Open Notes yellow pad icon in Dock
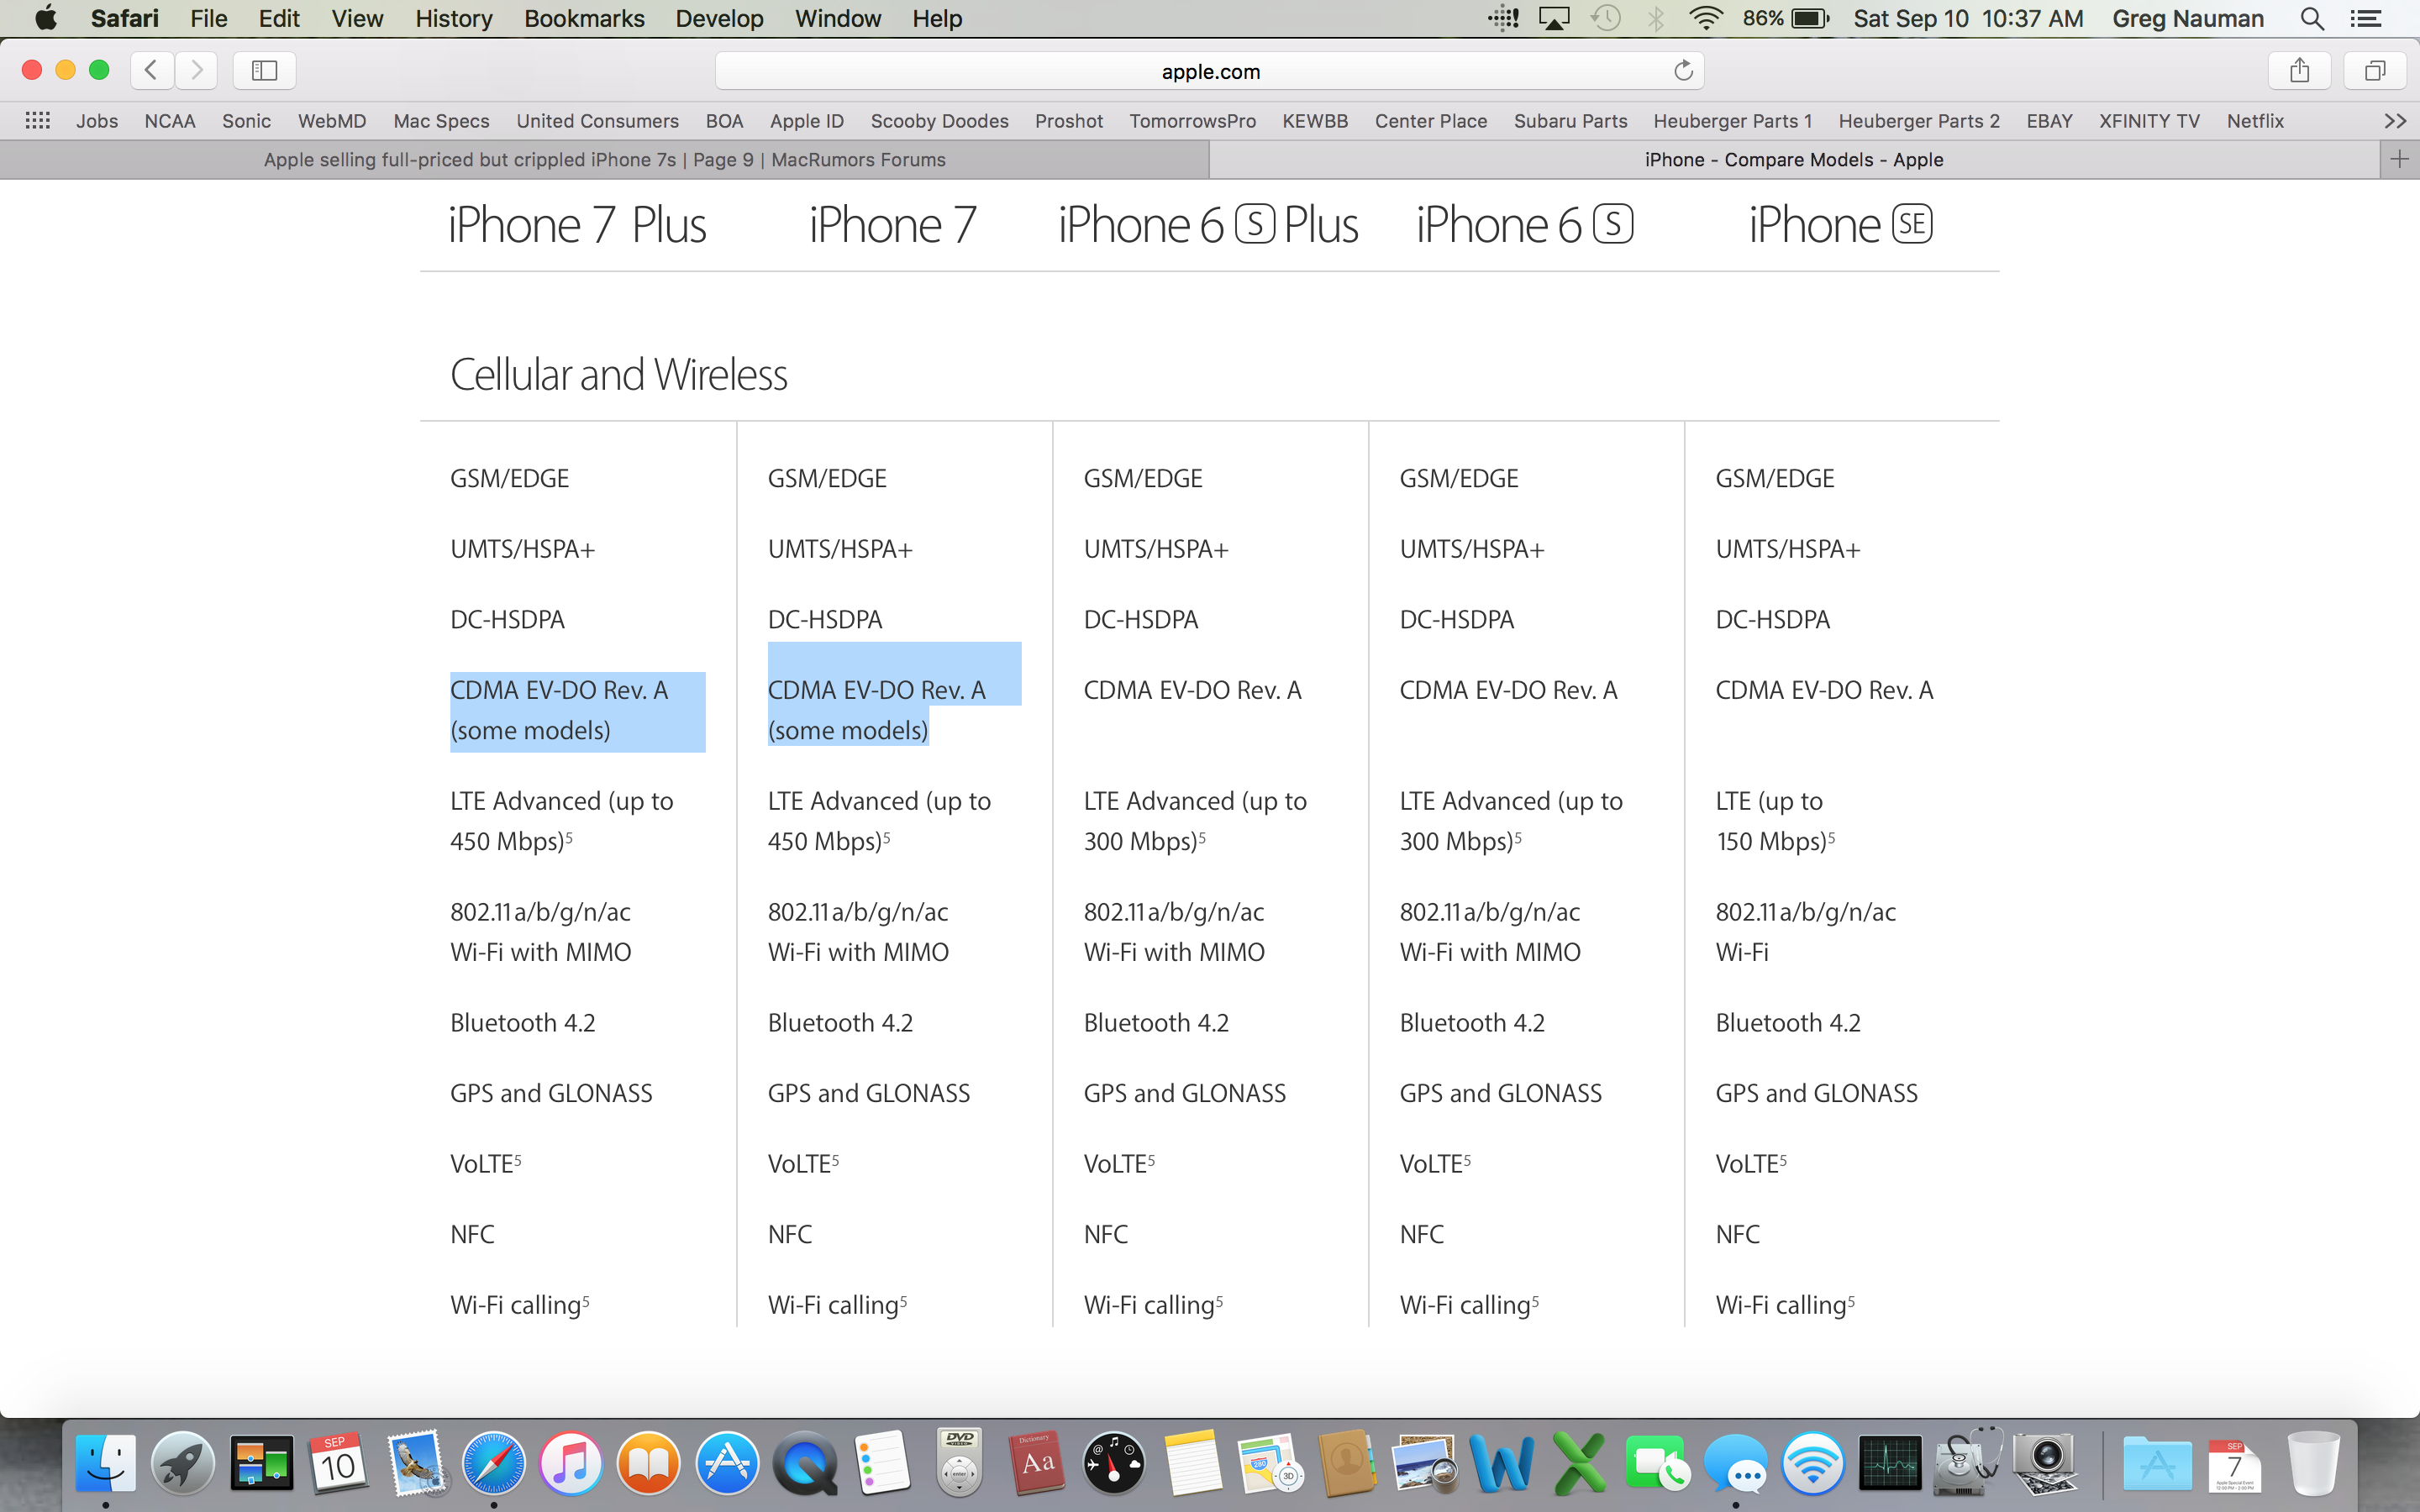The width and height of the screenshot is (2420, 1512). click(x=1192, y=1463)
